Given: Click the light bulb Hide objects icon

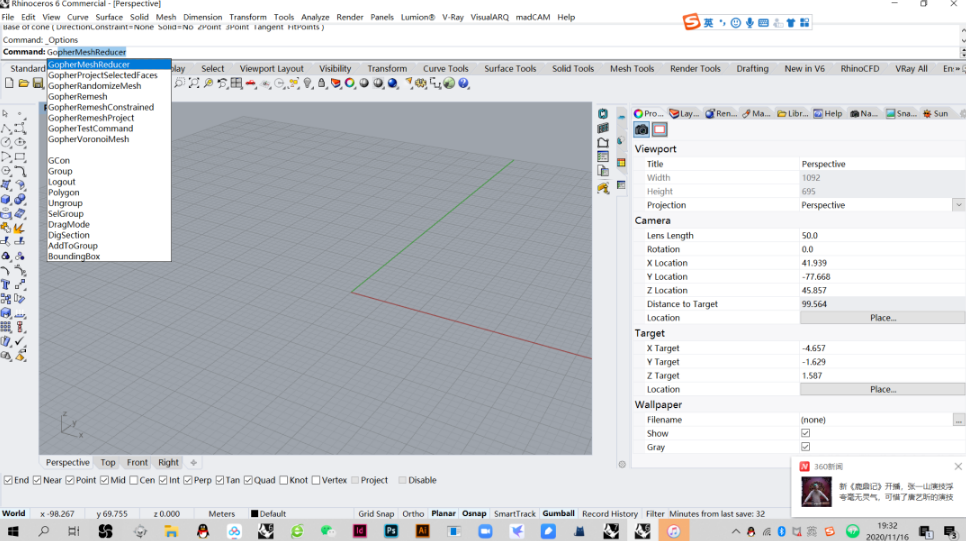Looking at the screenshot, I should [x=307, y=83].
